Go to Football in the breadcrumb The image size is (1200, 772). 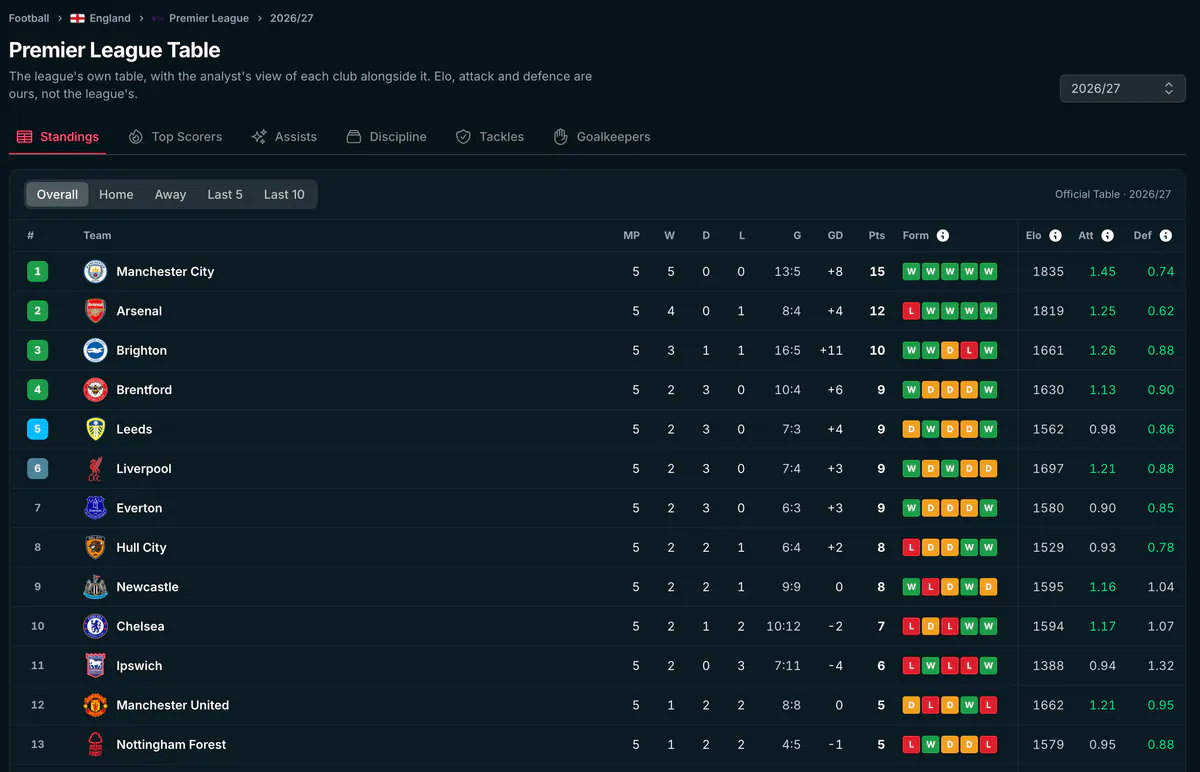29,18
